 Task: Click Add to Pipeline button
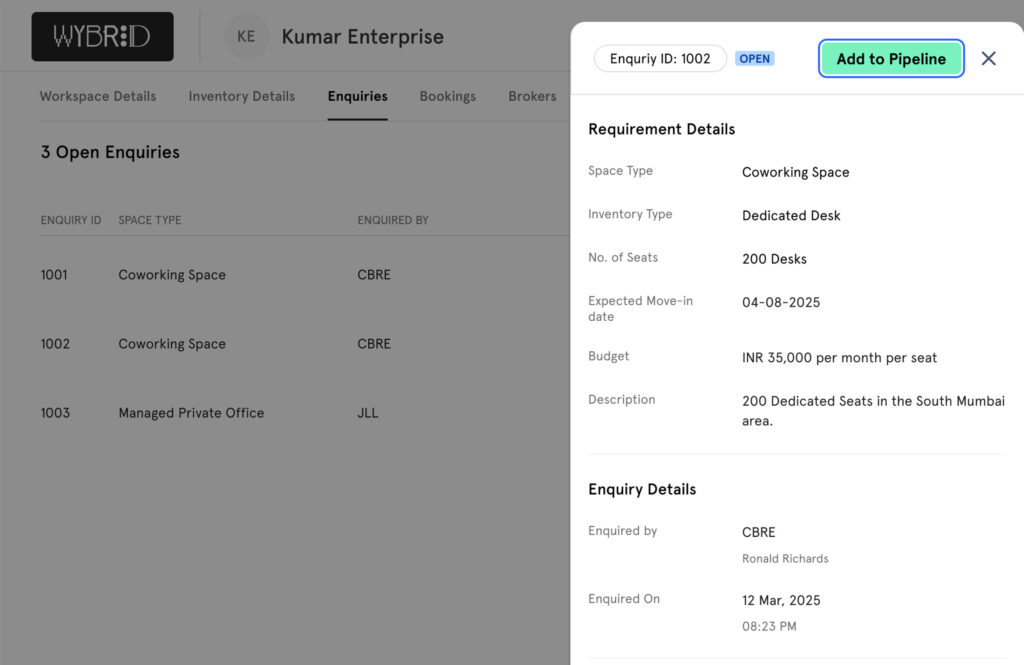click(x=890, y=59)
